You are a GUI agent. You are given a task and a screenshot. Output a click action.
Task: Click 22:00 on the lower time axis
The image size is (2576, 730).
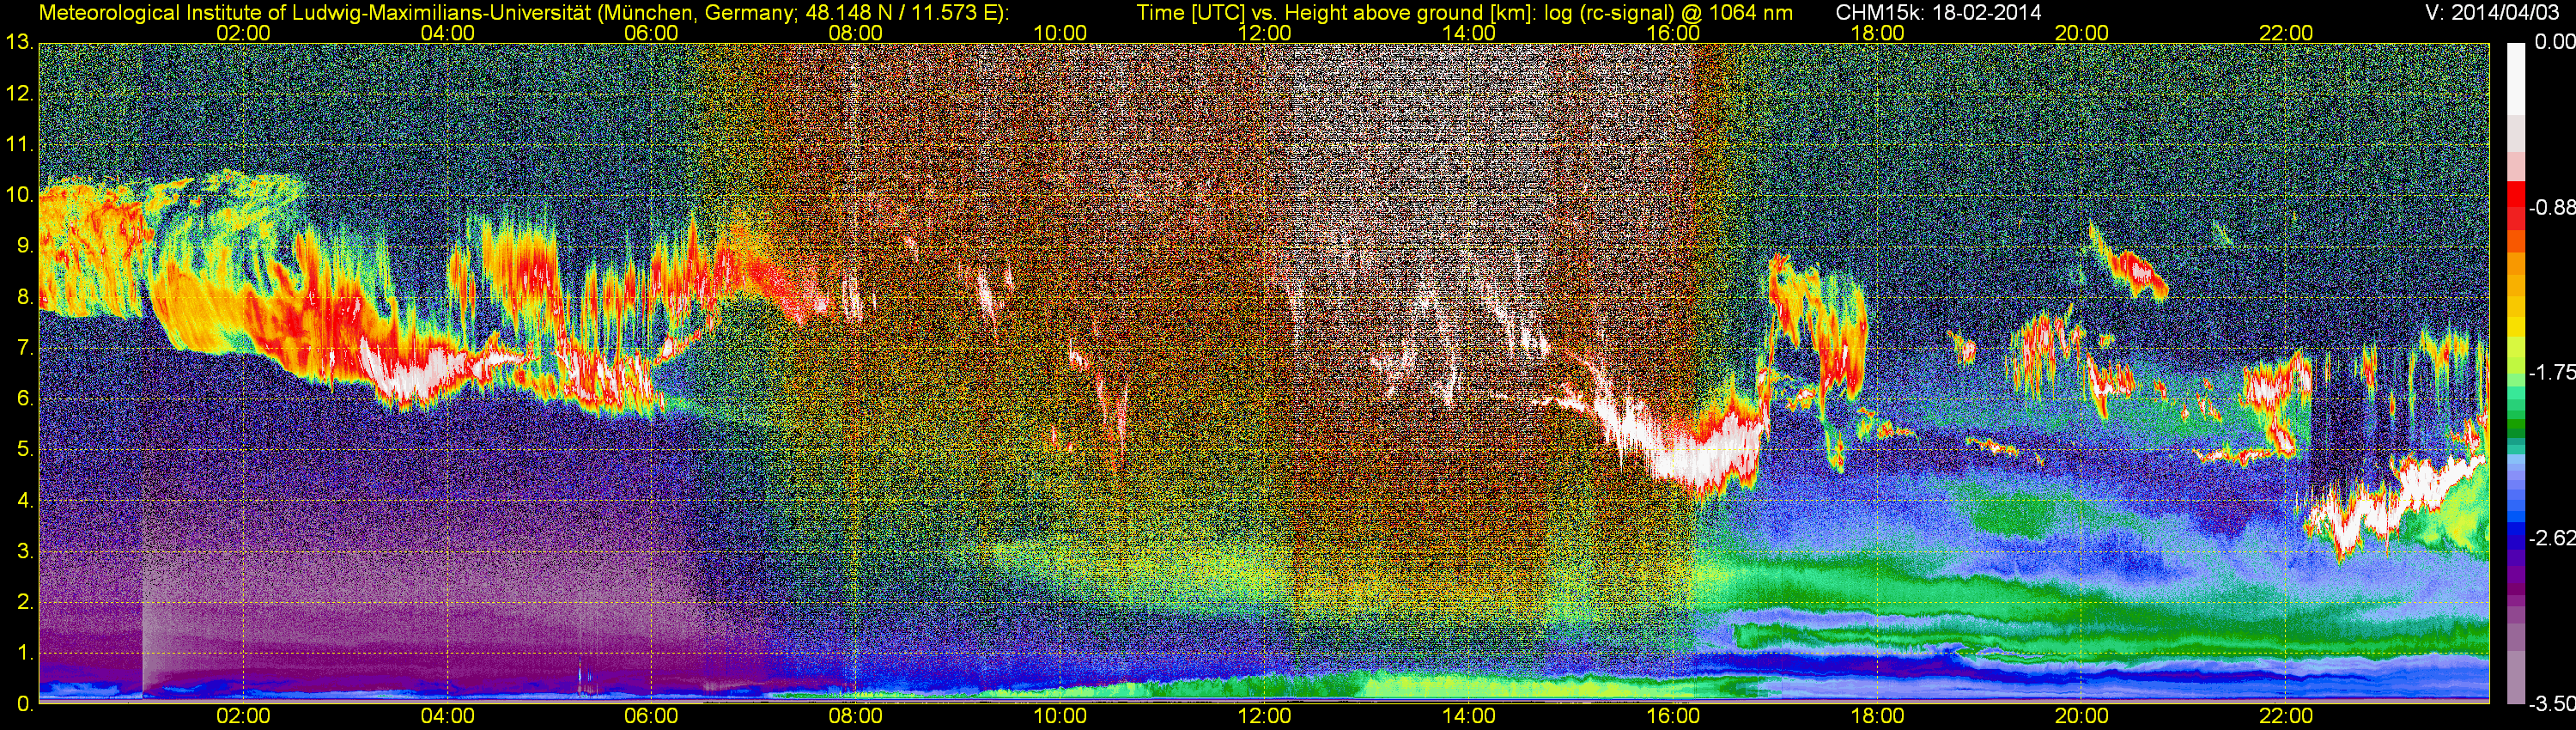tap(2286, 717)
